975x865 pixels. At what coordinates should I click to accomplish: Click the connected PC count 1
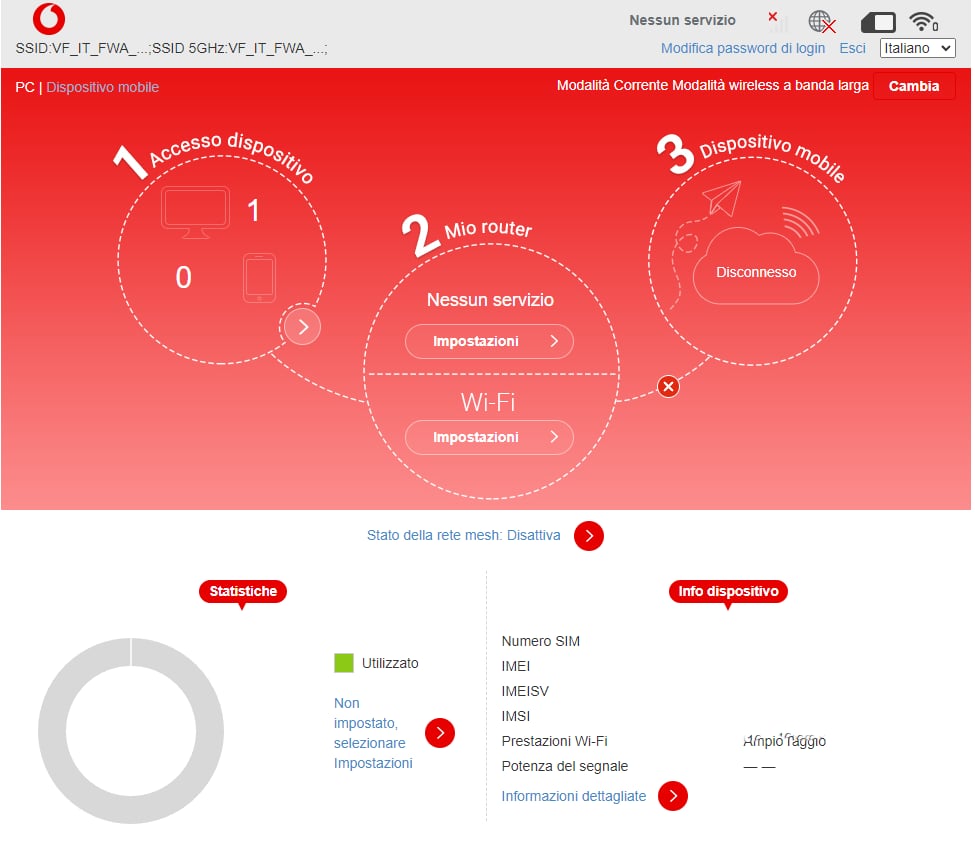pos(253,211)
